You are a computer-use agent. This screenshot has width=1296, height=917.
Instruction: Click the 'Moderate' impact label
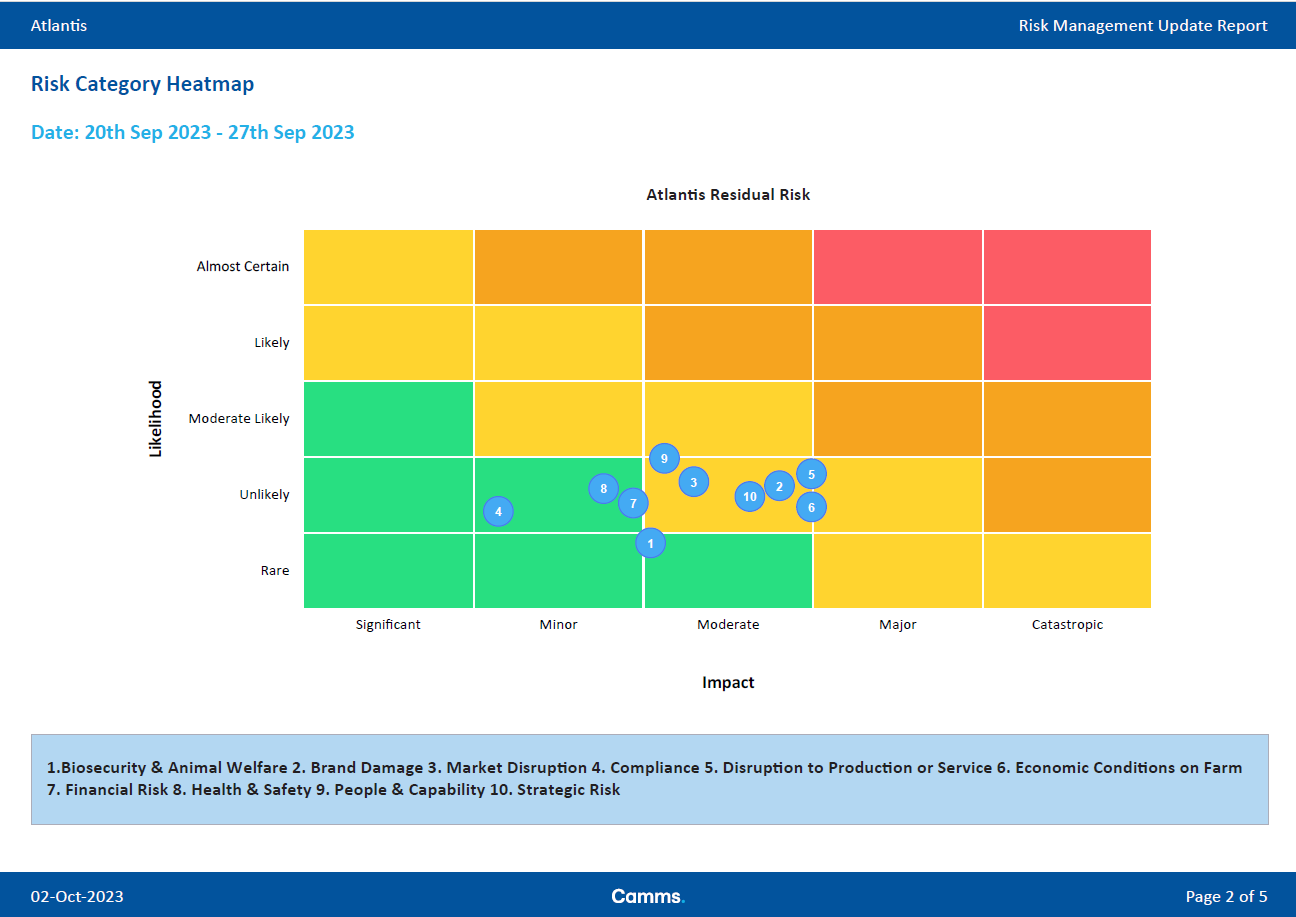point(728,624)
